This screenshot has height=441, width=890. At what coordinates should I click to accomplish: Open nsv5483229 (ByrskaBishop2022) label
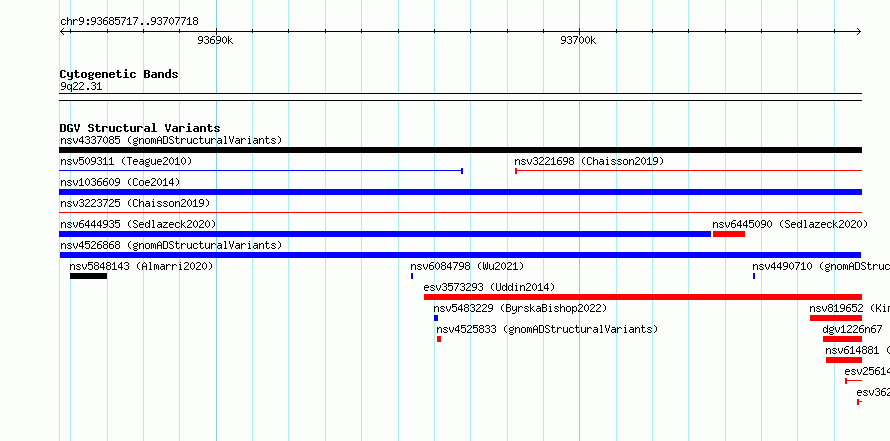(x=520, y=308)
